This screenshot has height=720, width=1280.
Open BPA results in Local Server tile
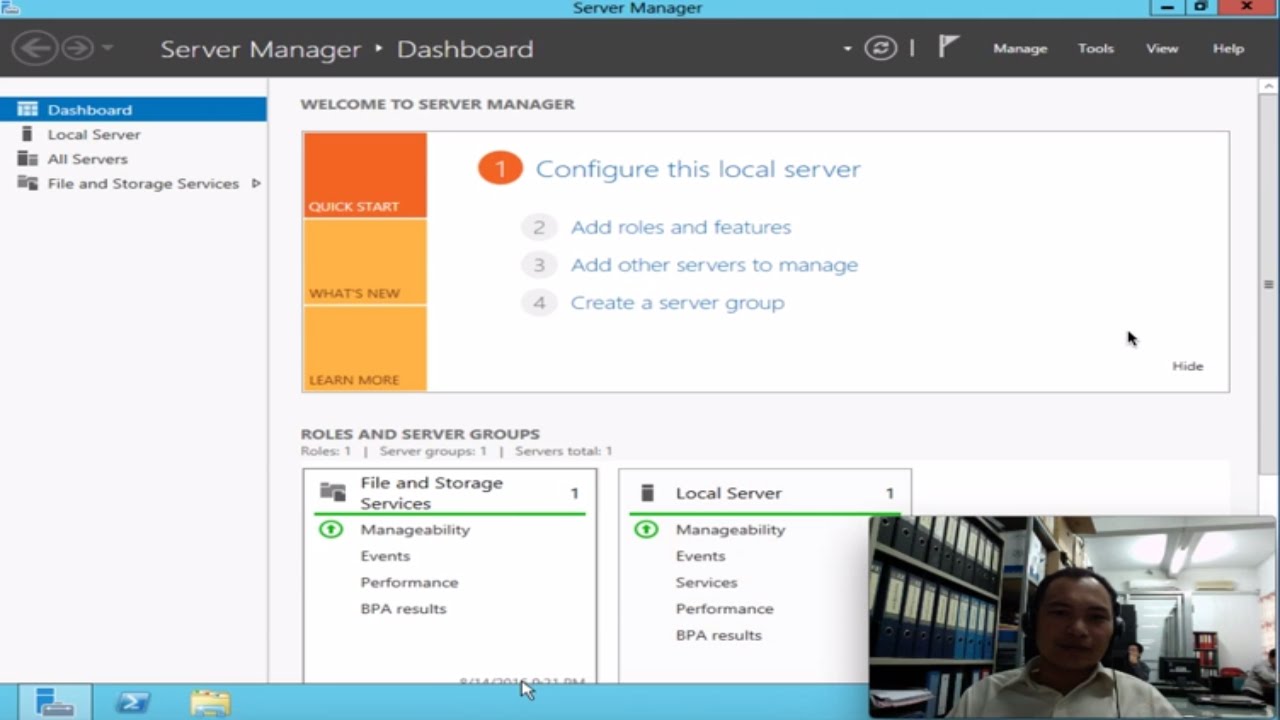(x=718, y=635)
